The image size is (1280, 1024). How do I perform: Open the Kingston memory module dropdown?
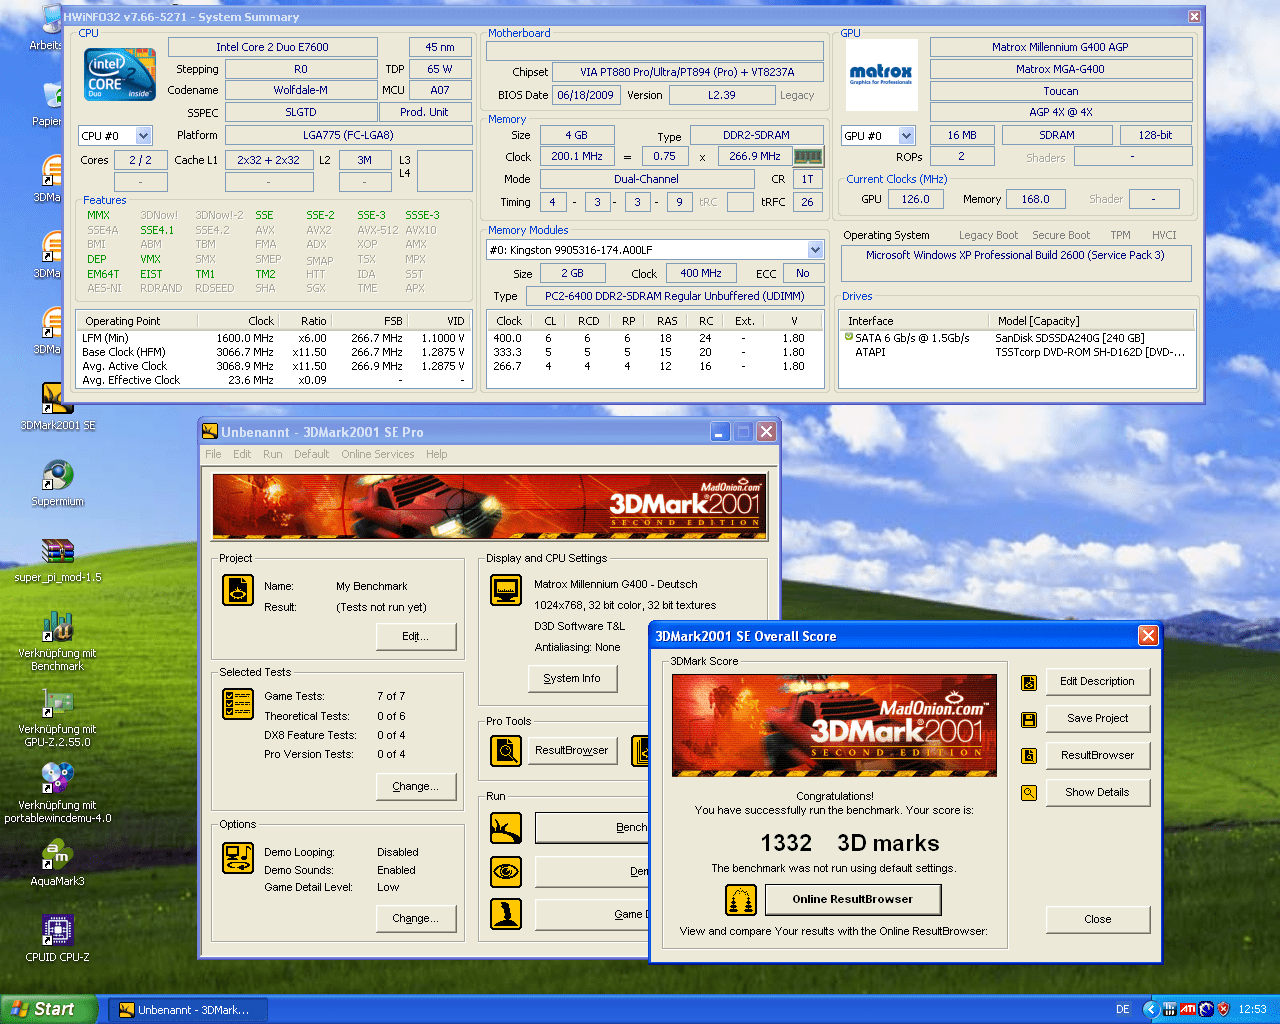click(x=815, y=250)
